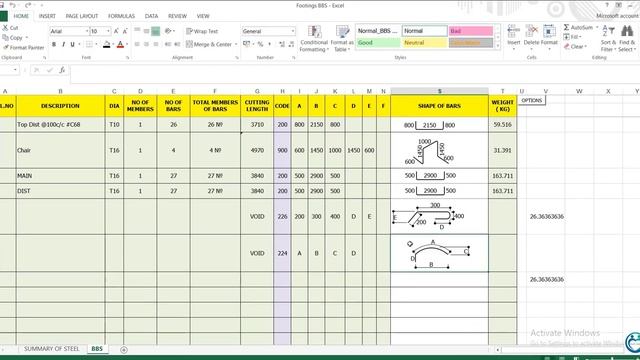Switch to SUMMARY OF STEEL sheet

51,349
